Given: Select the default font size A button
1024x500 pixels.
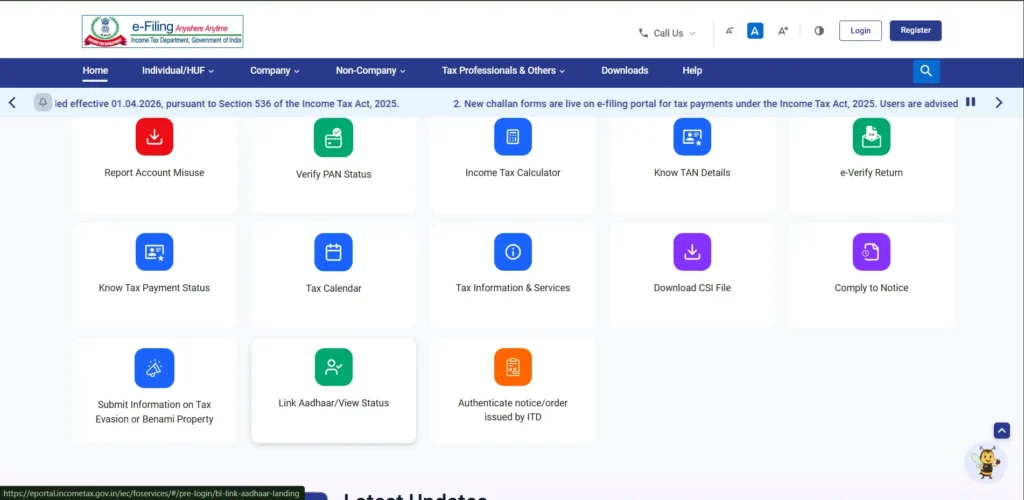Looking at the screenshot, I should [756, 31].
